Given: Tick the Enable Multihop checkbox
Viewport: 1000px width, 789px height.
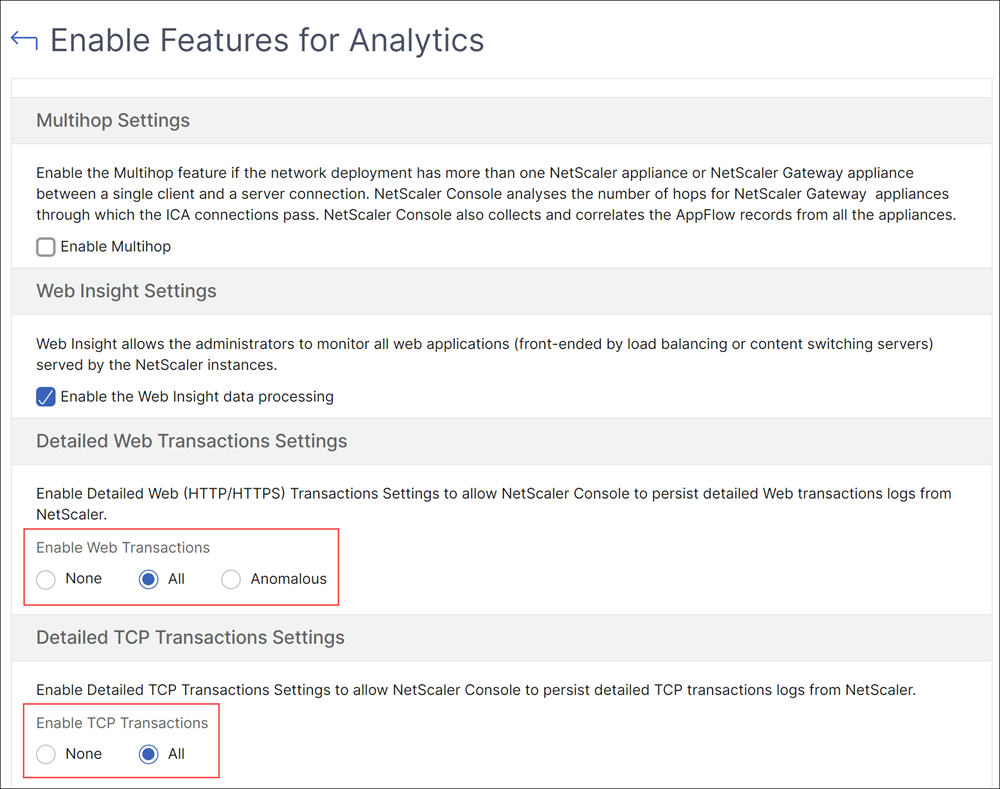Looking at the screenshot, I should 46,247.
